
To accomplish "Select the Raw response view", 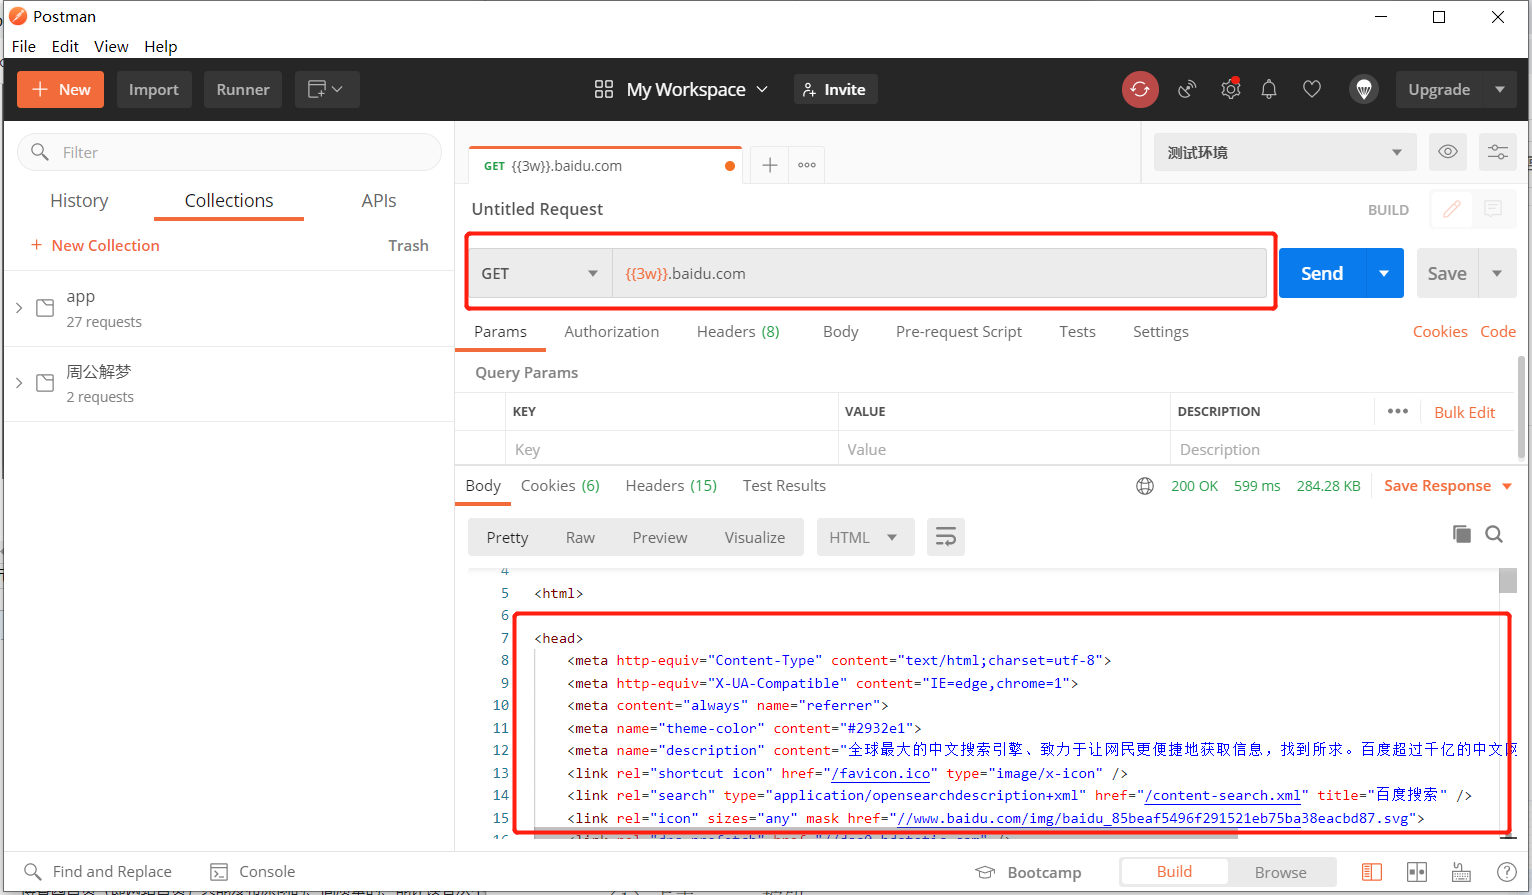I will (580, 537).
